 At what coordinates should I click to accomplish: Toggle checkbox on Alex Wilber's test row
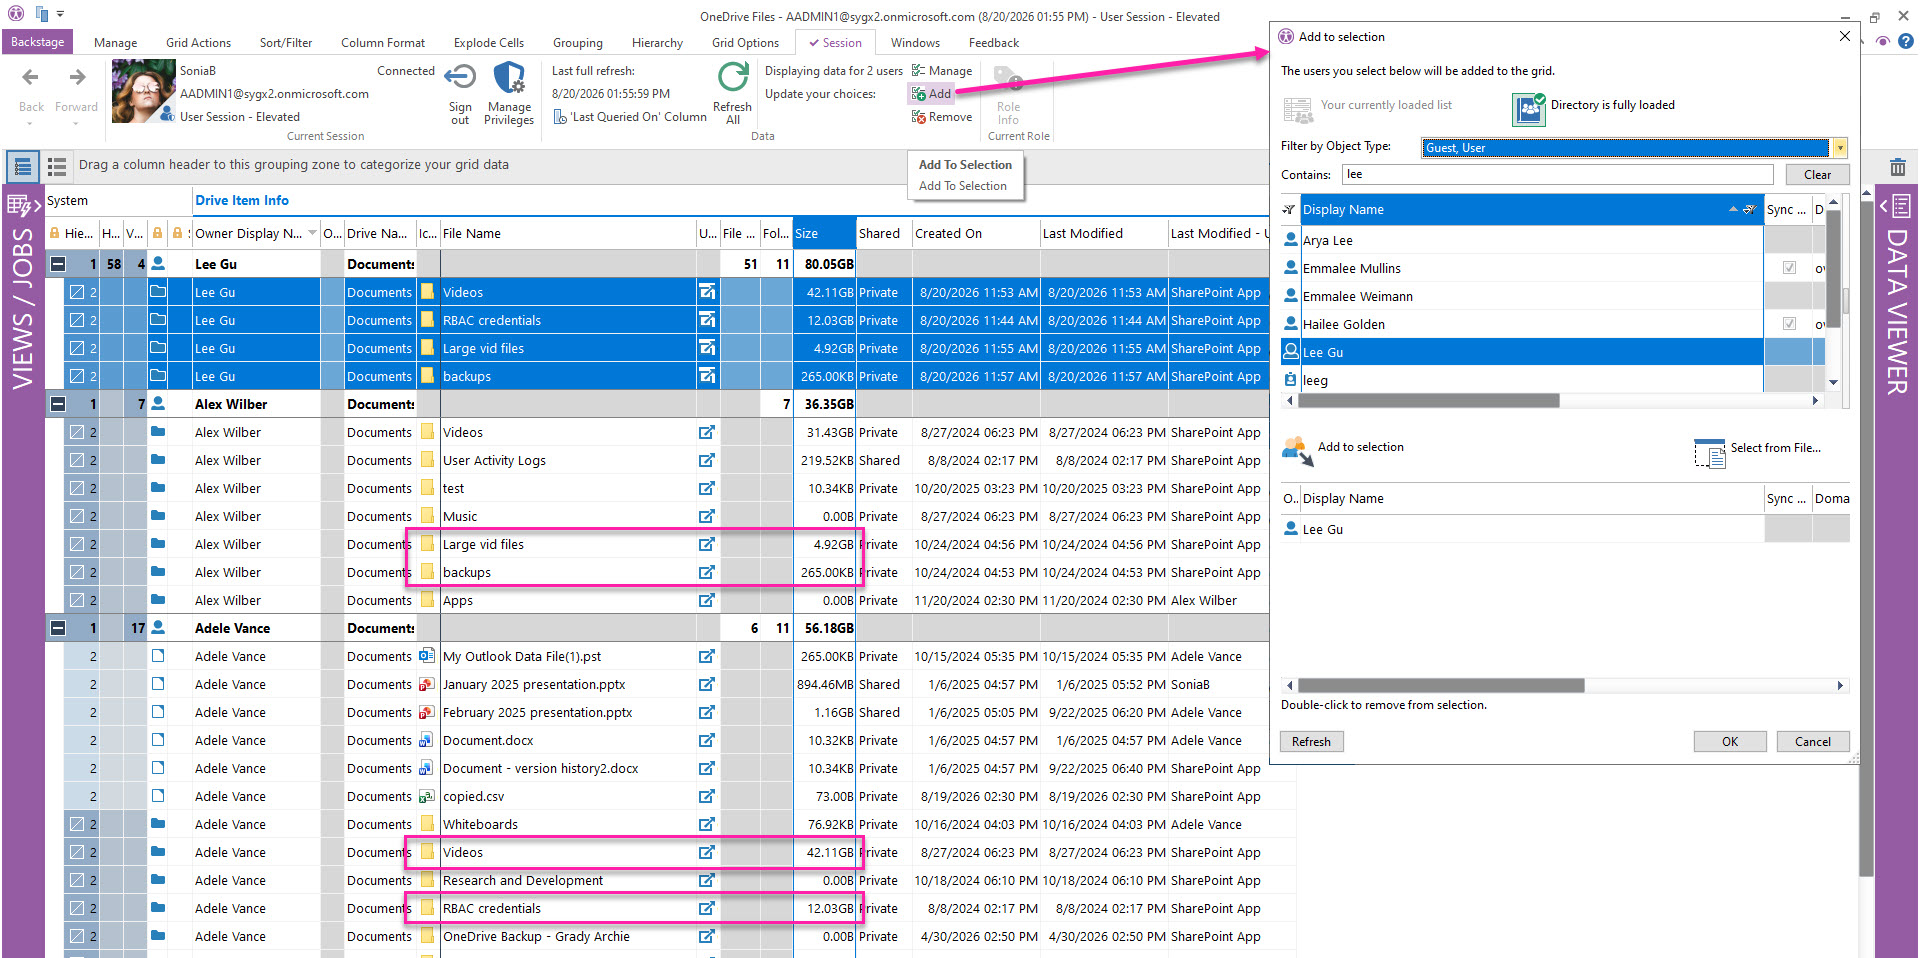pyautogui.click(x=77, y=489)
